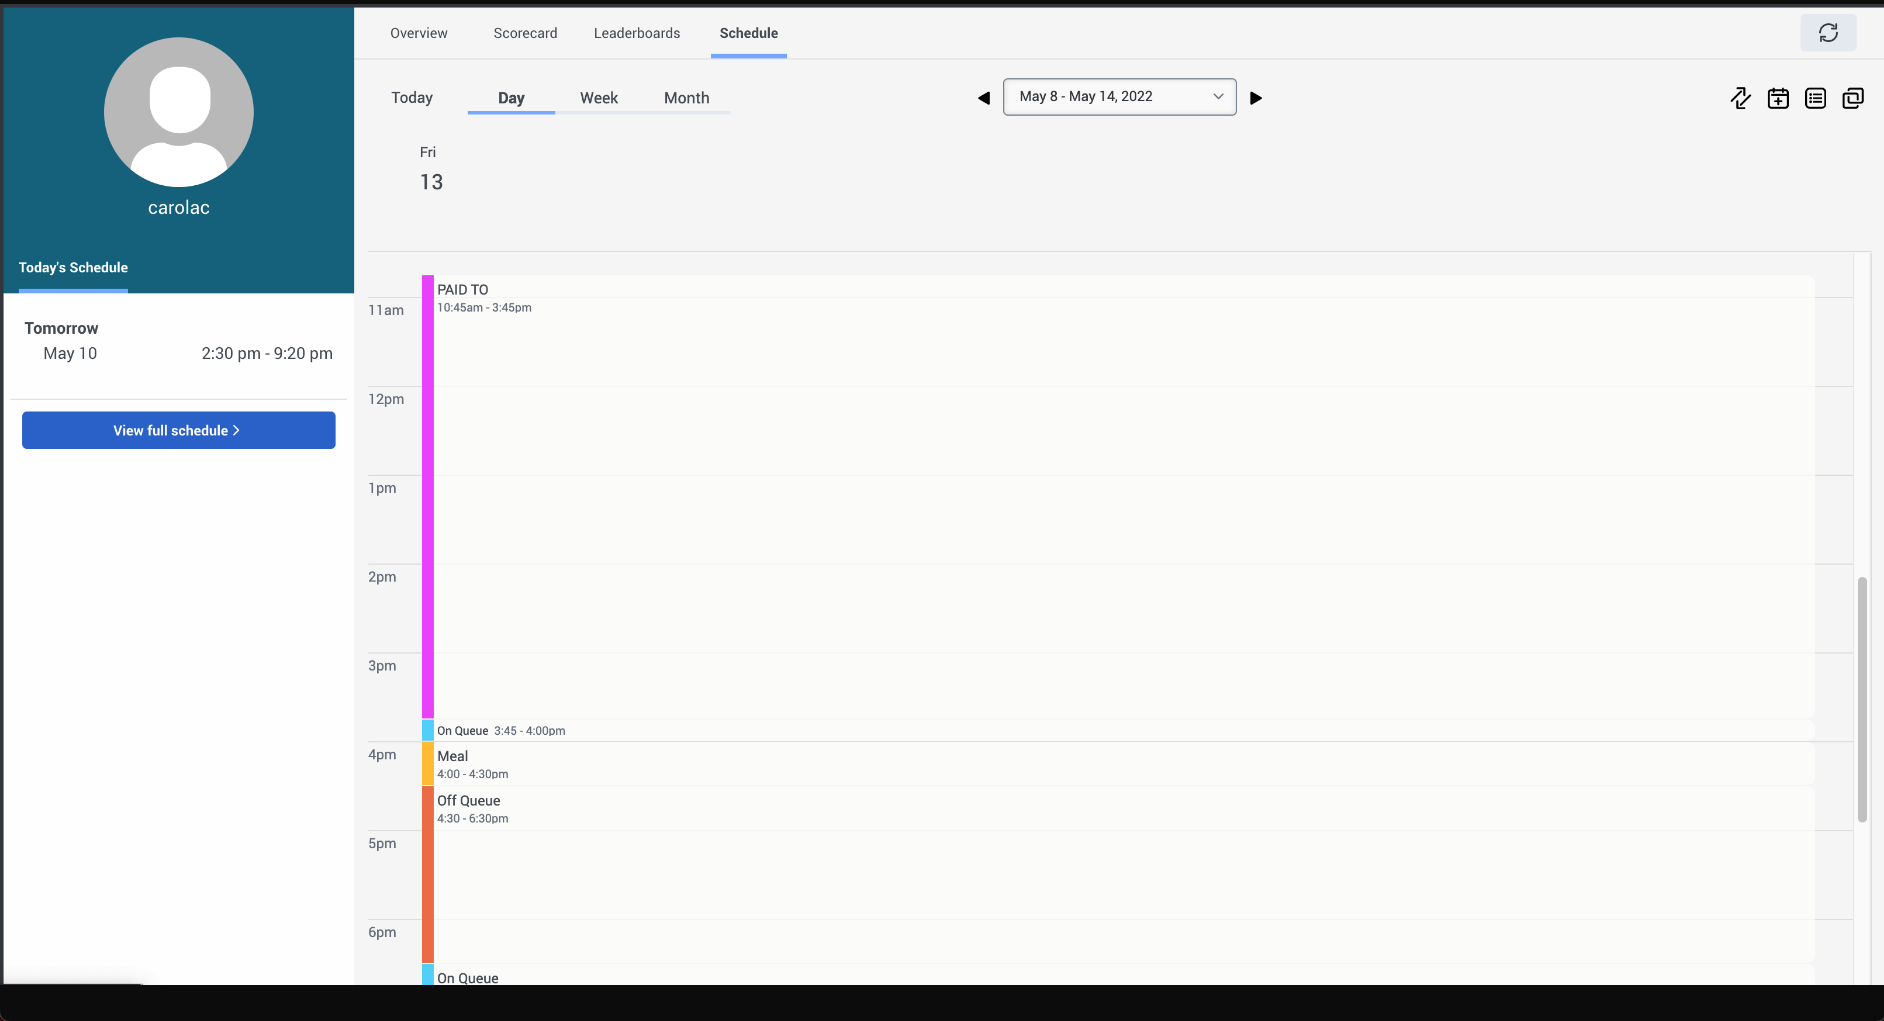Go to next week with right arrow
Image resolution: width=1884 pixels, height=1021 pixels.
1256,98
